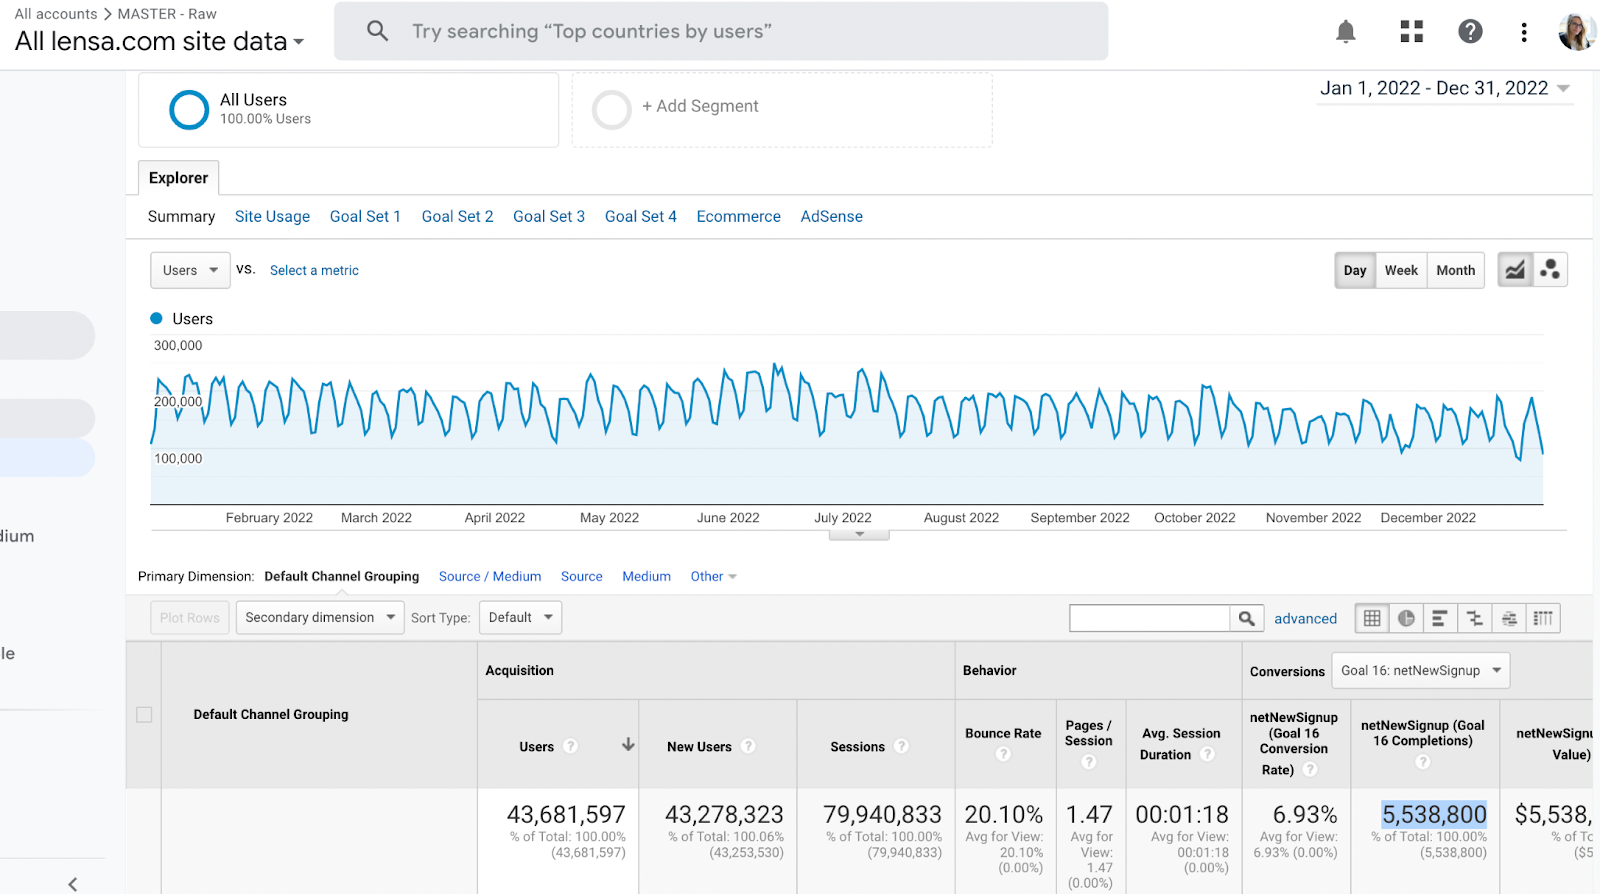The width and height of the screenshot is (1600, 894).
Task: Click the table search magnifier button
Action: (x=1247, y=618)
